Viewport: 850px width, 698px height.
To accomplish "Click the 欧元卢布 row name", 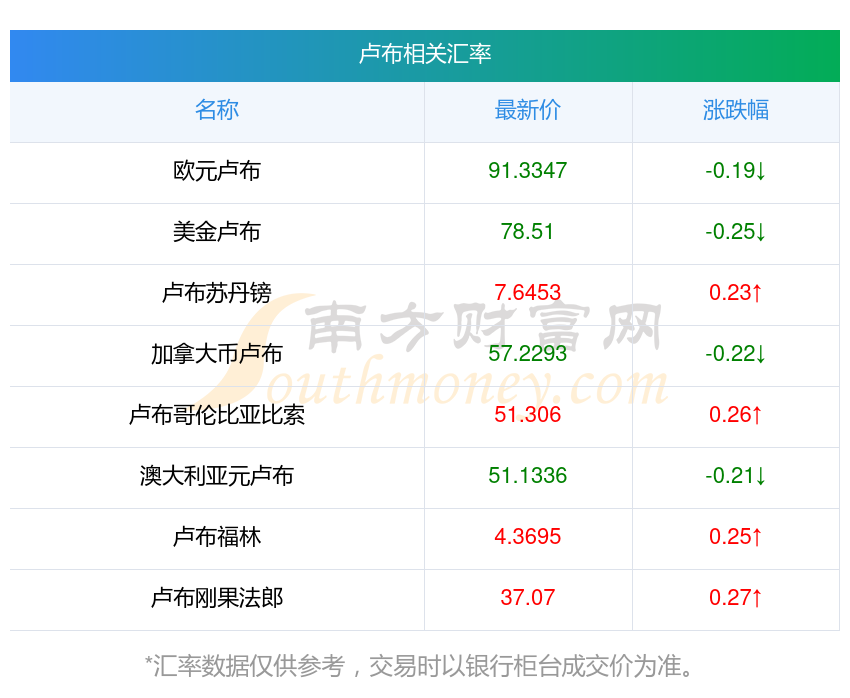I will (x=217, y=171).
